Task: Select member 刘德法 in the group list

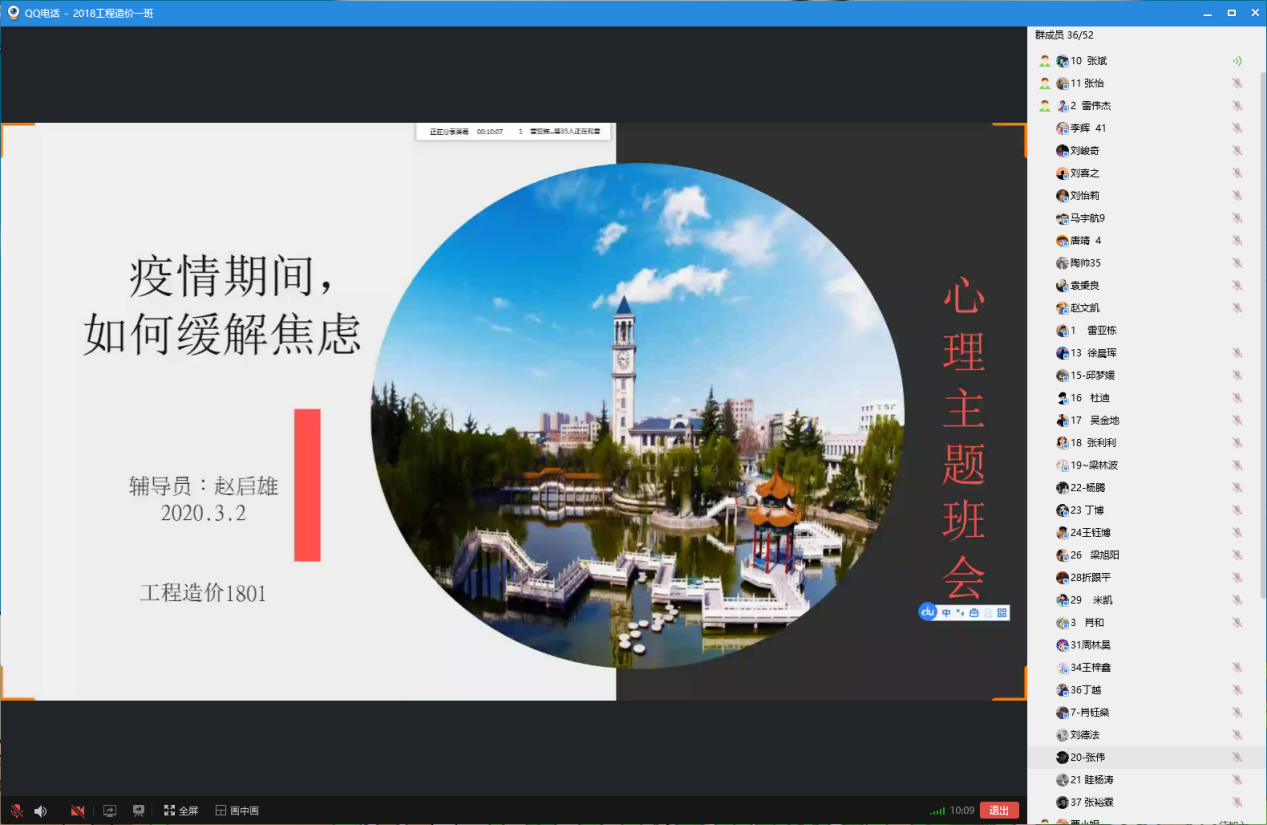Action: click(1082, 735)
